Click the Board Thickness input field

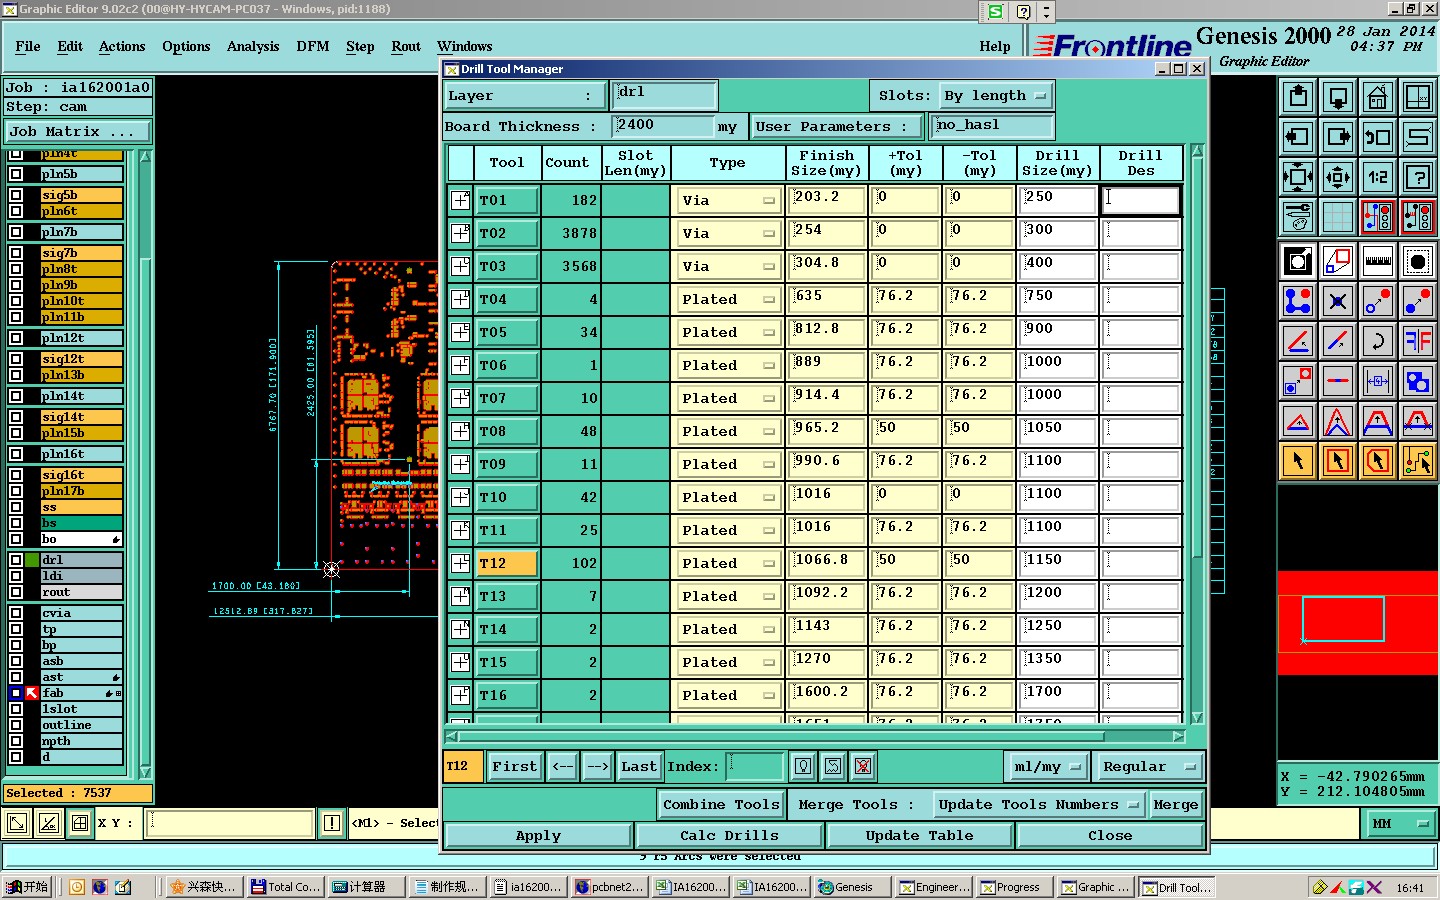pyautogui.click(x=663, y=126)
